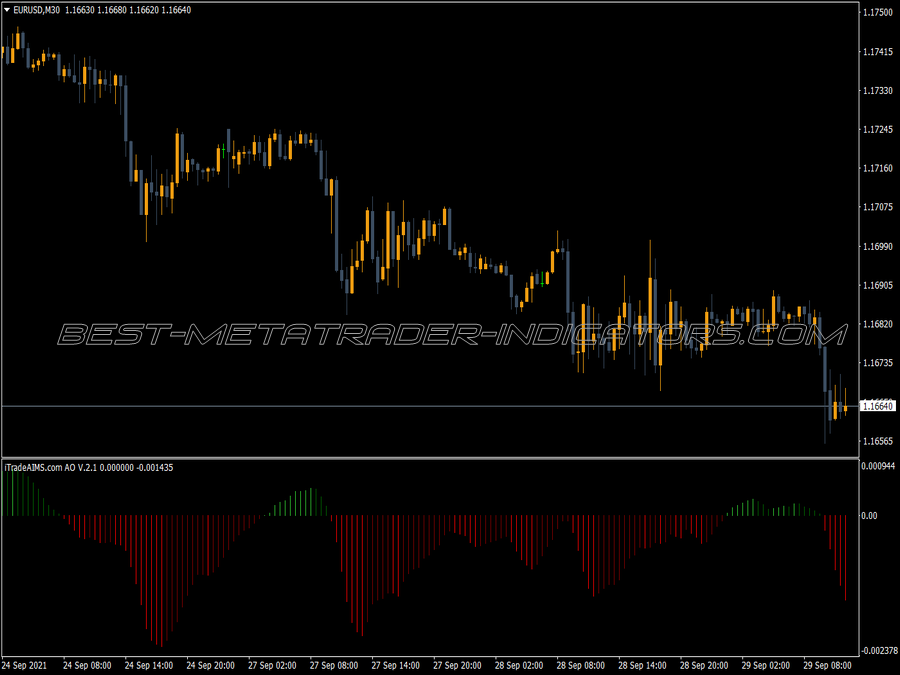This screenshot has height=675, width=900.
Task: Click the 1.16820 price scale label
Action: point(878,324)
